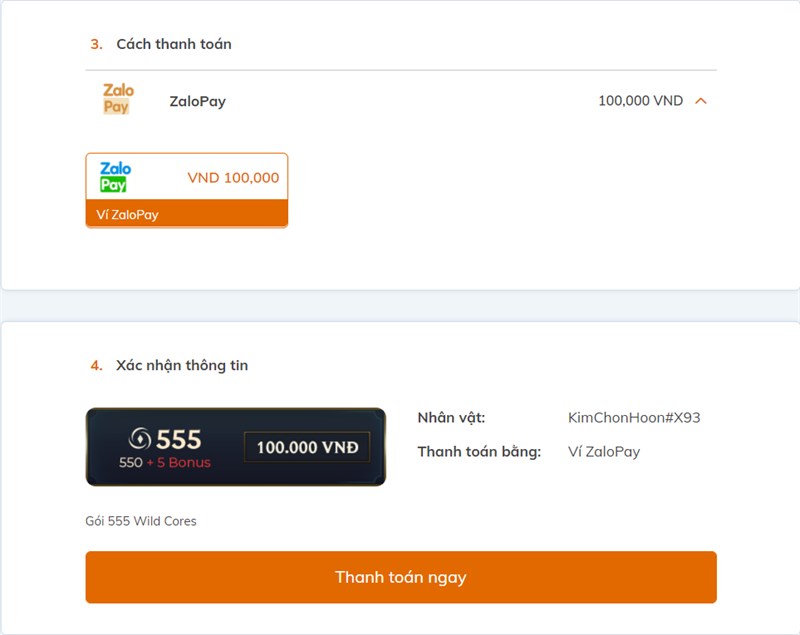Click the Wild Cores swirl icon
This screenshot has width=800, height=635.
point(141,438)
